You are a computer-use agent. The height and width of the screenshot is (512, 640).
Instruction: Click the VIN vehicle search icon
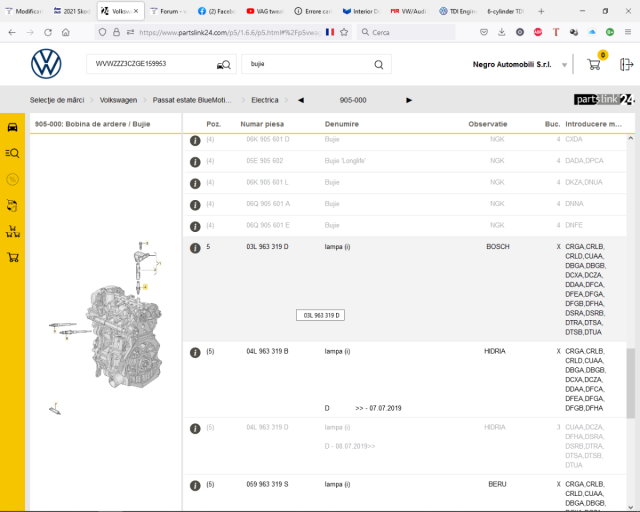pyautogui.click(x=224, y=65)
